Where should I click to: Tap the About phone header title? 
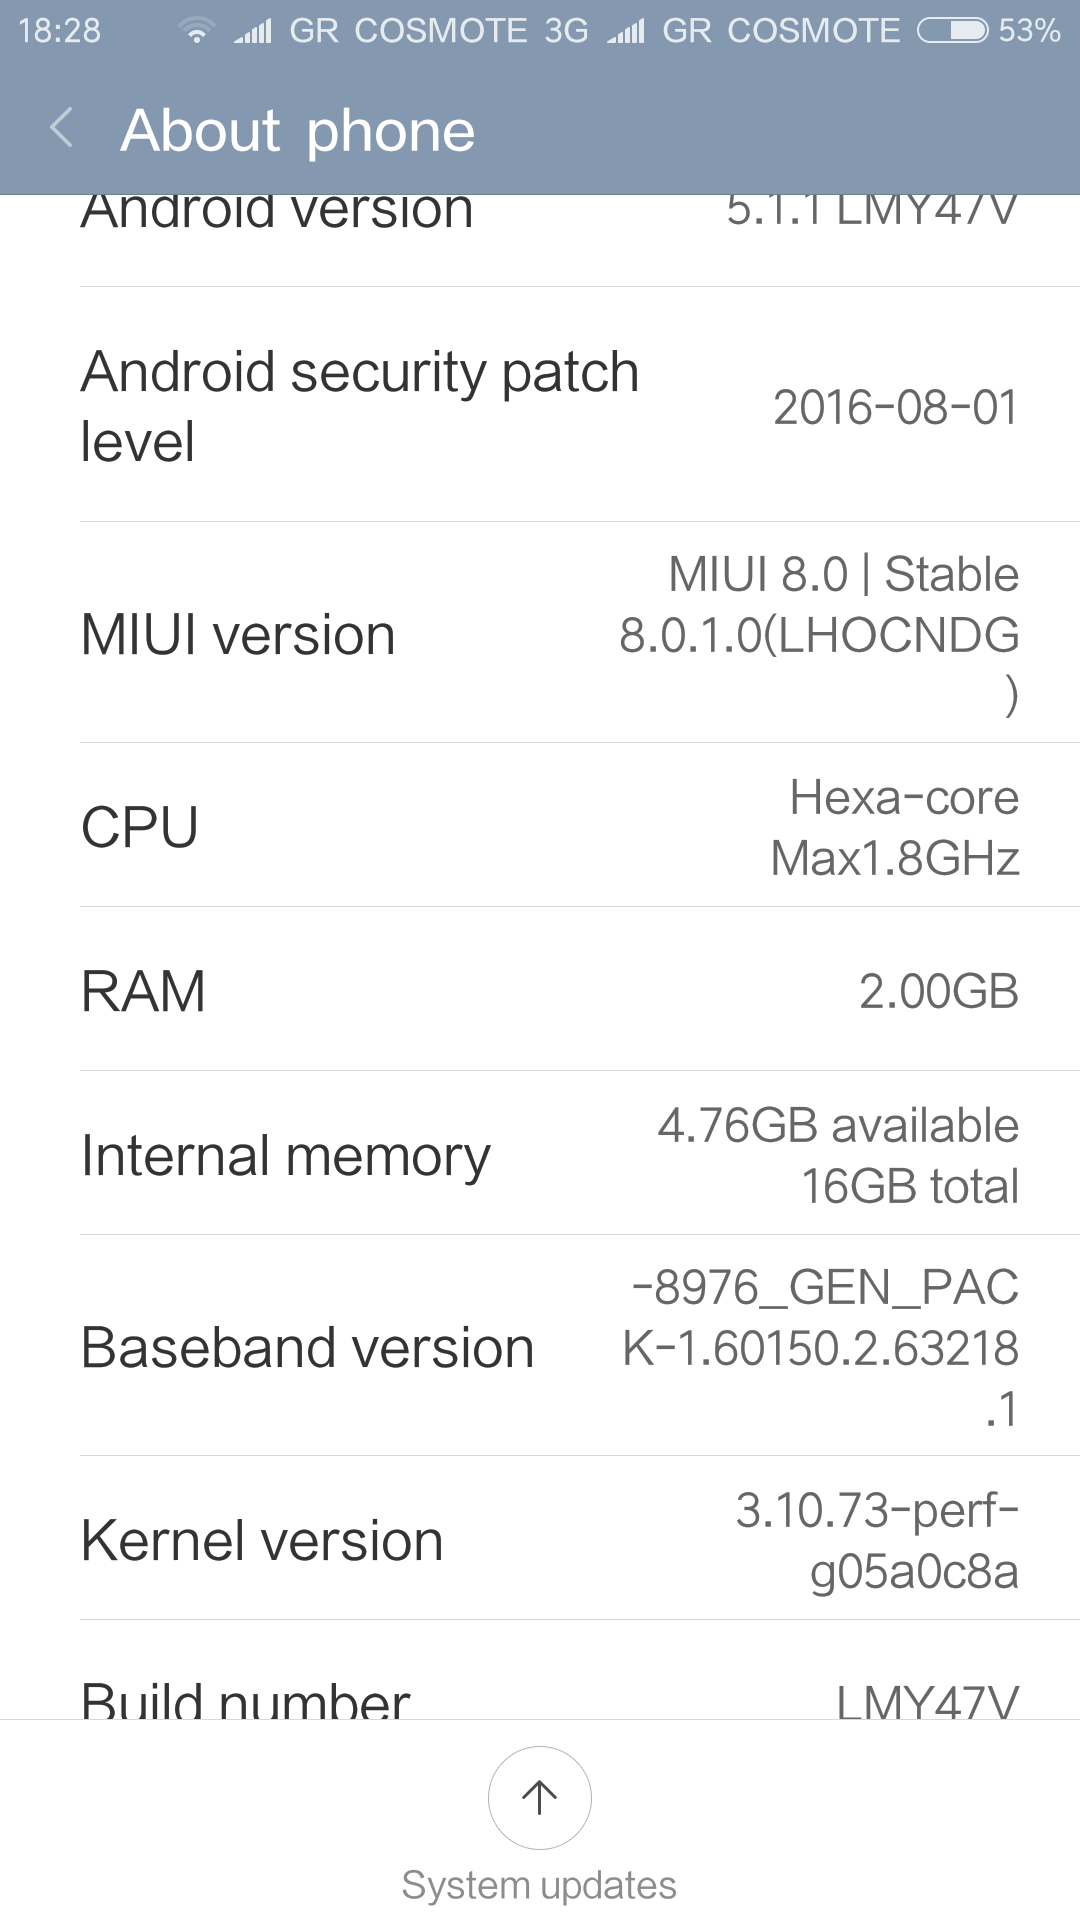tap(298, 130)
